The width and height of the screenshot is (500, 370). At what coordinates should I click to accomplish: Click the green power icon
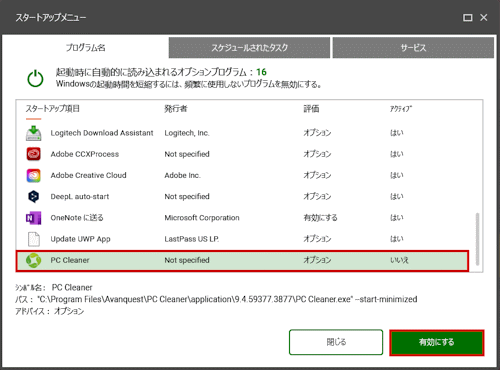click(35, 79)
